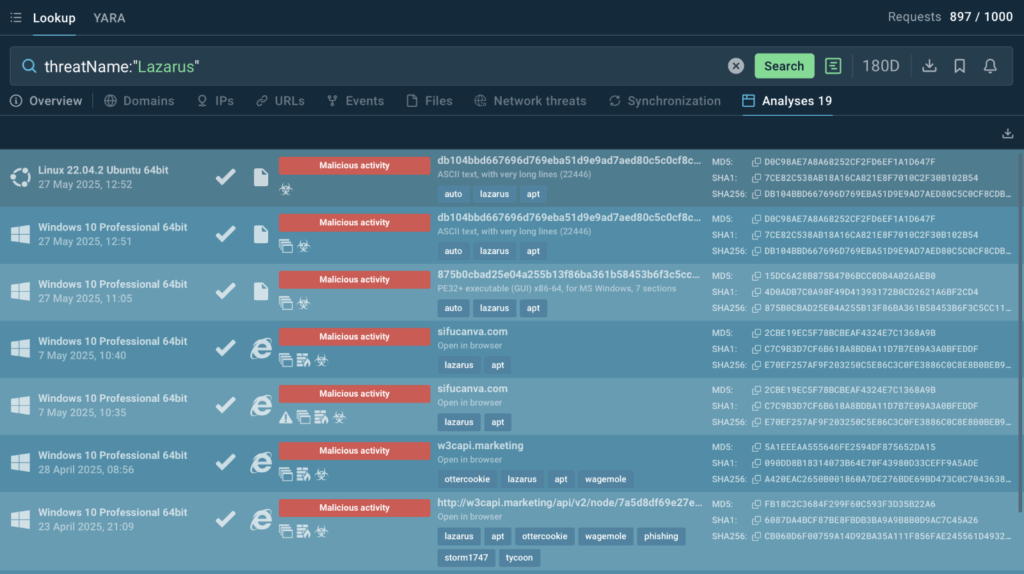Copy SHA1 of Linux Ubuntu analysis
Screen dimensions: 1024x574
[x=756, y=178]
